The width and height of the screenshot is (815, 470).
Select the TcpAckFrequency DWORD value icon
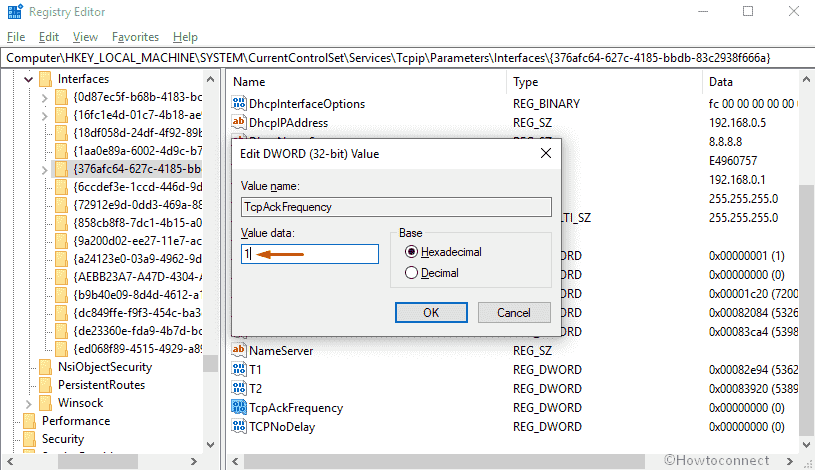(239, 407)
